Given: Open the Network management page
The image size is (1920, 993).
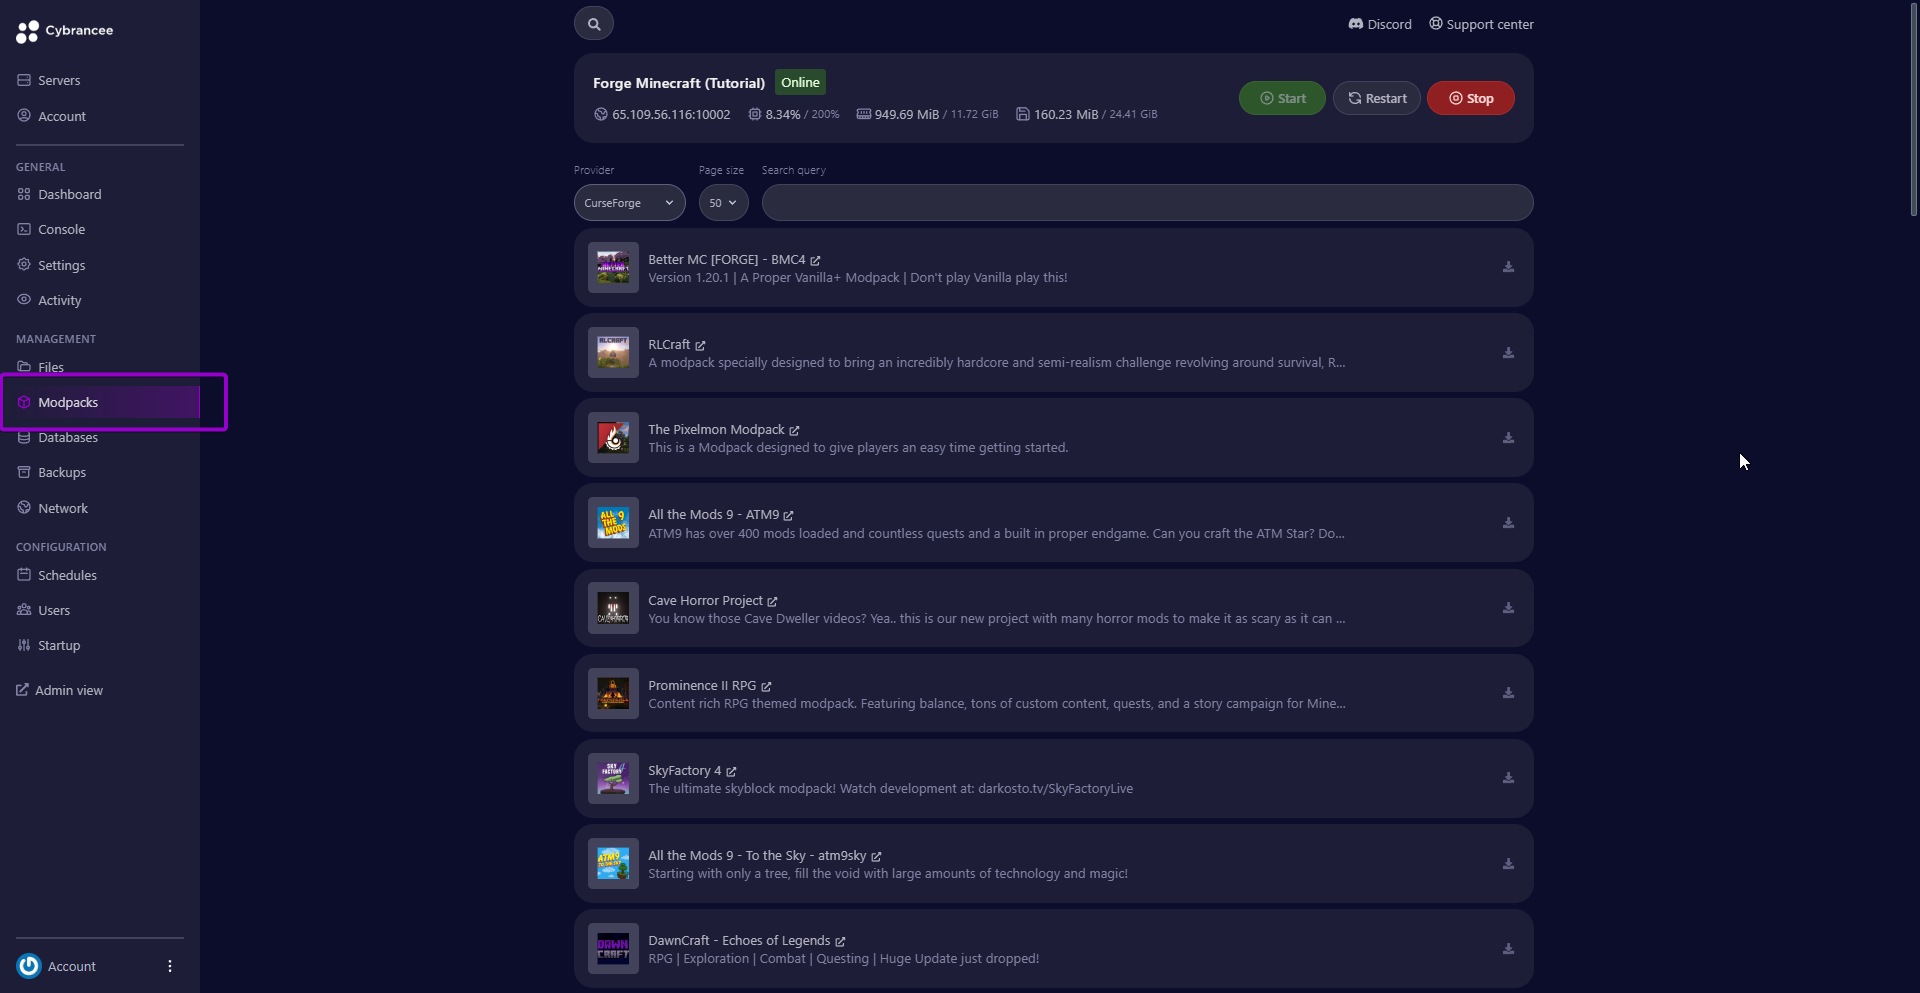Looking at the screenshot, I should click(x=63, y=507).
